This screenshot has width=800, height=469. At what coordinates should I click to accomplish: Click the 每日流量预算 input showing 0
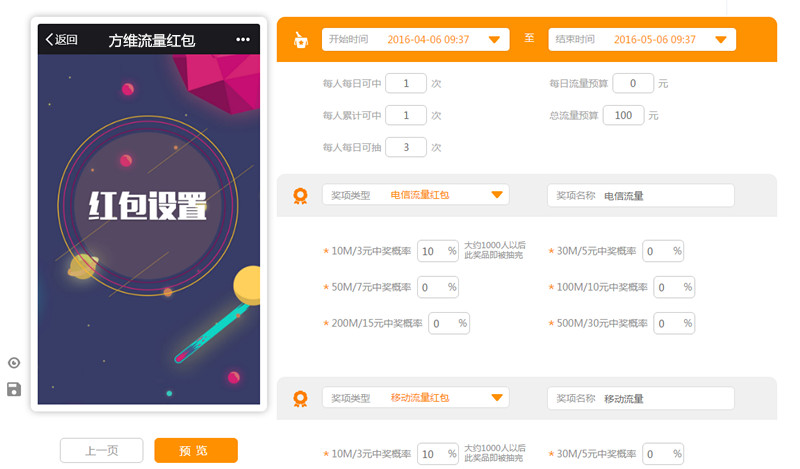632,84
